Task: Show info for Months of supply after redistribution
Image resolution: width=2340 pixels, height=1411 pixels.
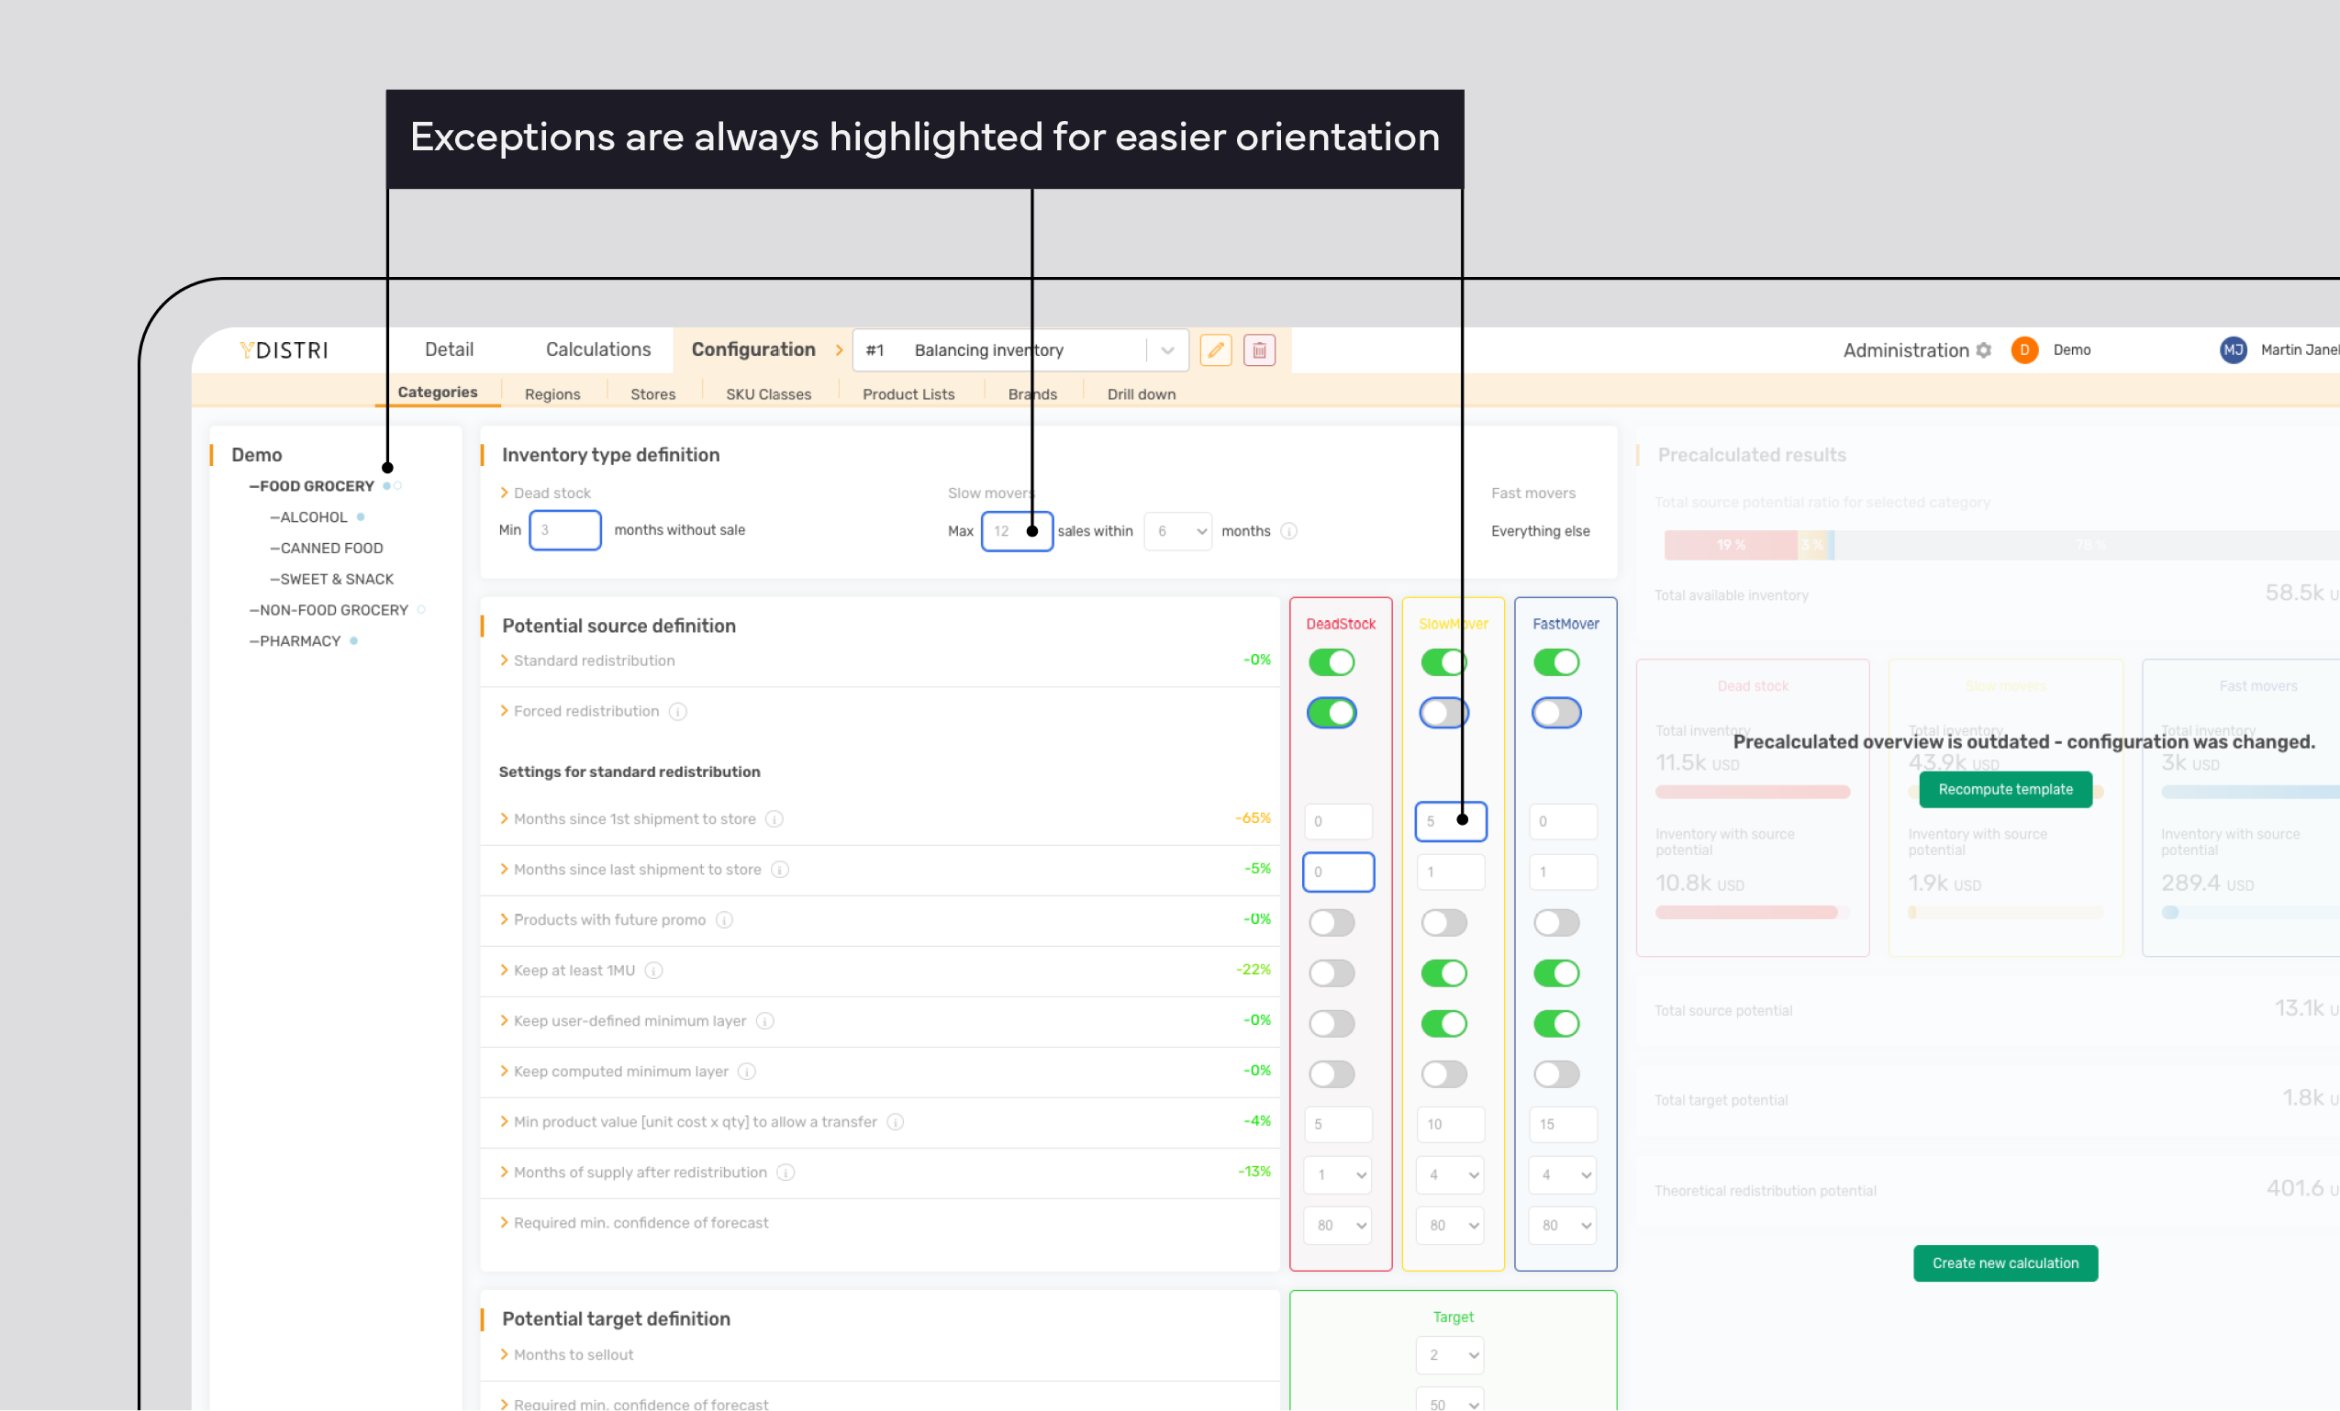Action: [x=786, y=1173]
